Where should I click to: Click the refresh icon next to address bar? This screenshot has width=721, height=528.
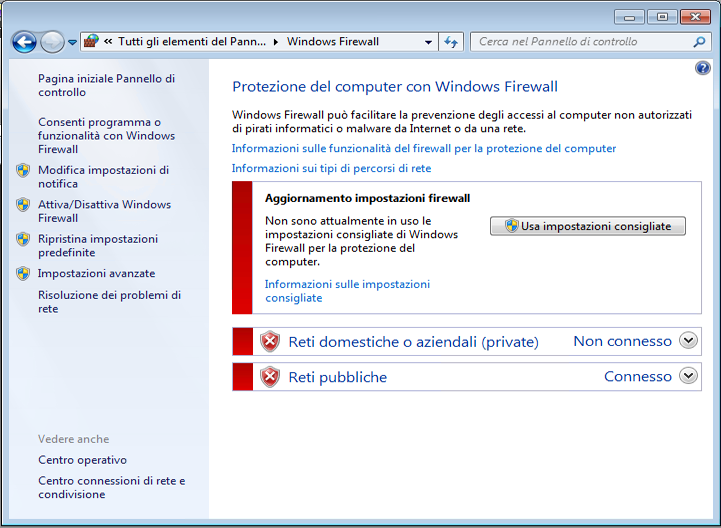(451, 42)
